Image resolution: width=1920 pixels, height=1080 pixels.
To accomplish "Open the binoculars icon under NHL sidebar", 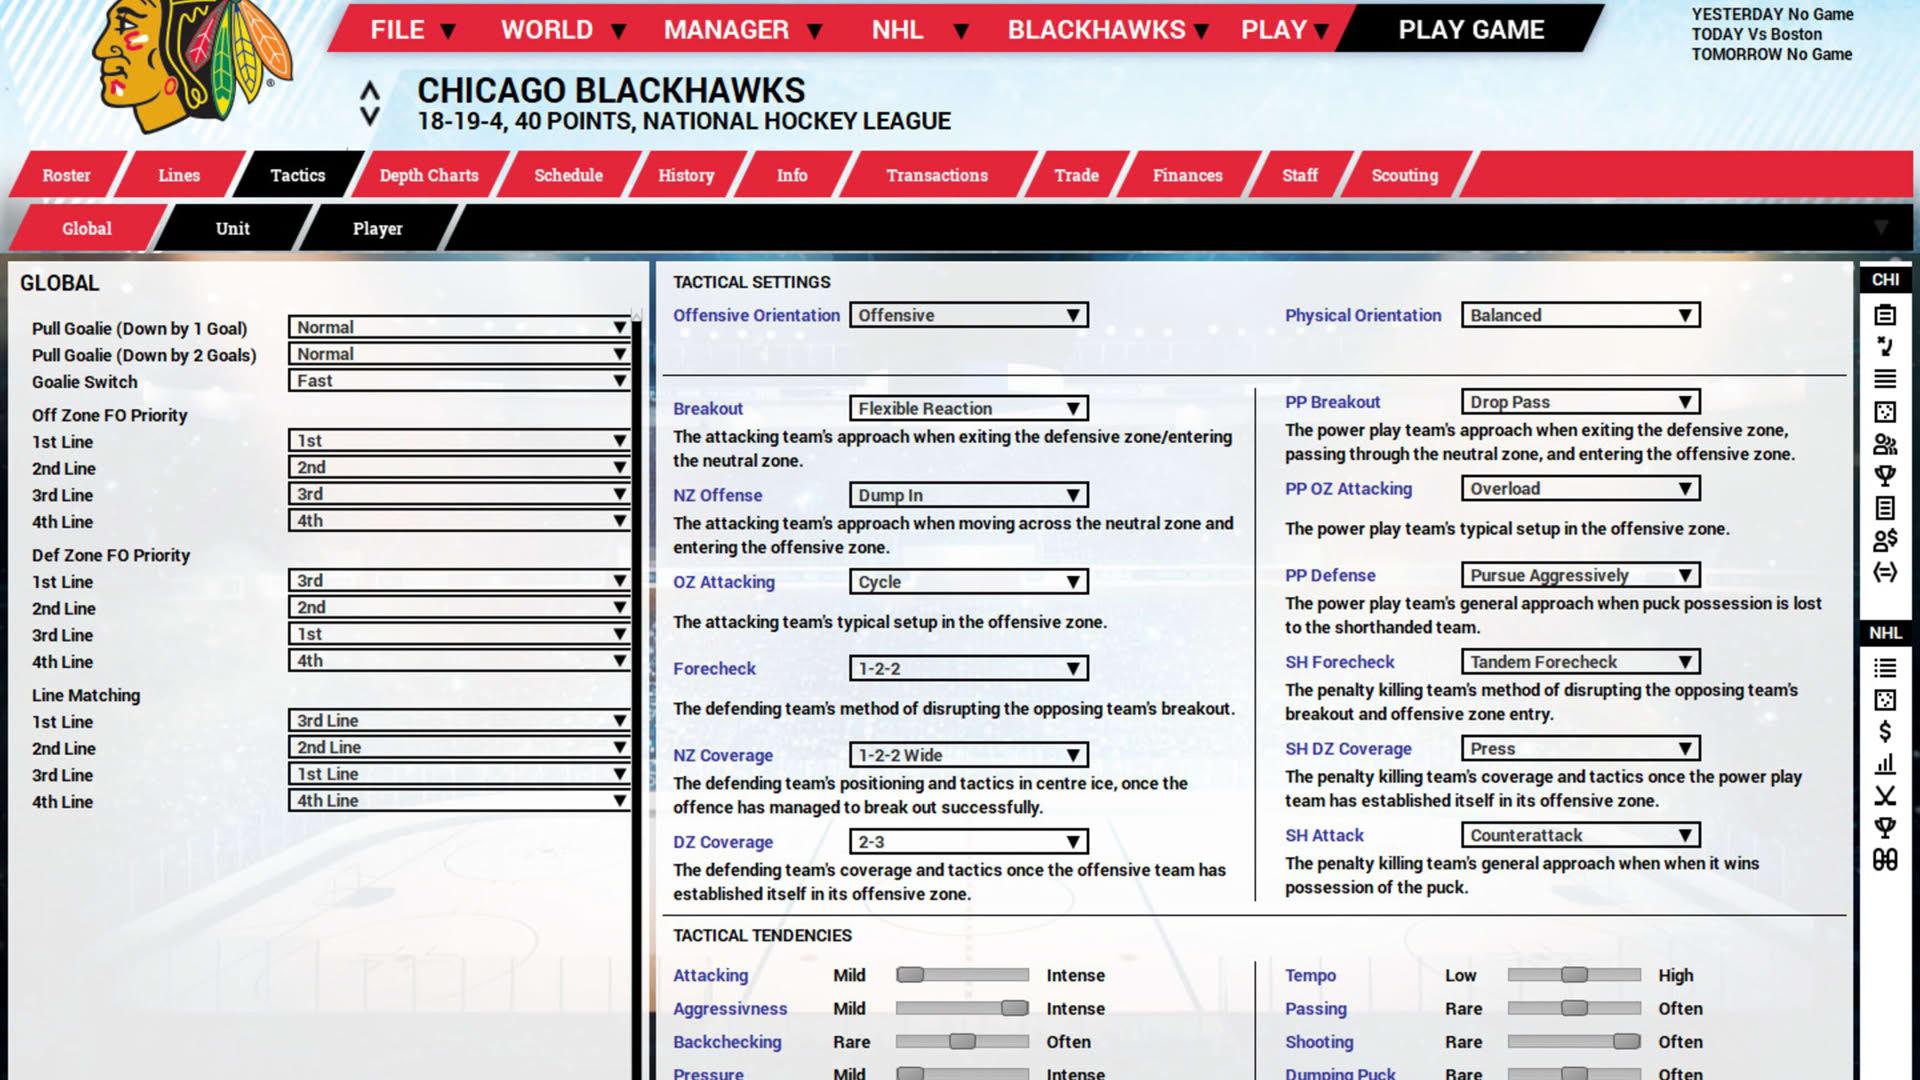I will click(1885, 860).
